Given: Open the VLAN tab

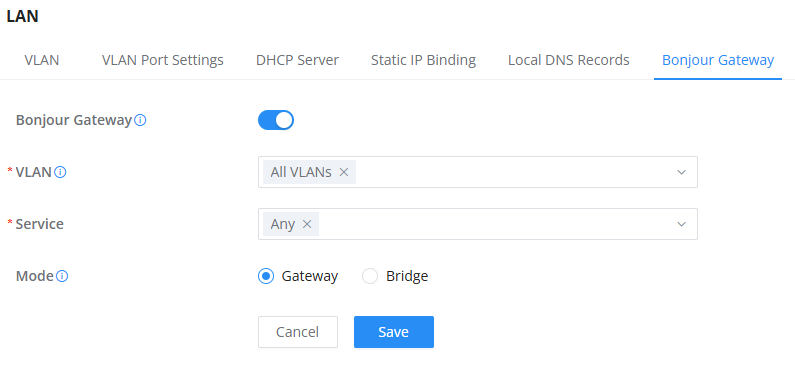Looking at the screenshot, I should [x=42, y=60].
